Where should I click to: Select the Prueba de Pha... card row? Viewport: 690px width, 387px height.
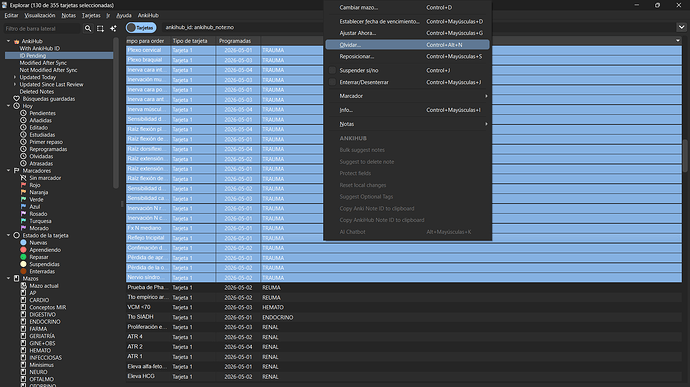404,287
